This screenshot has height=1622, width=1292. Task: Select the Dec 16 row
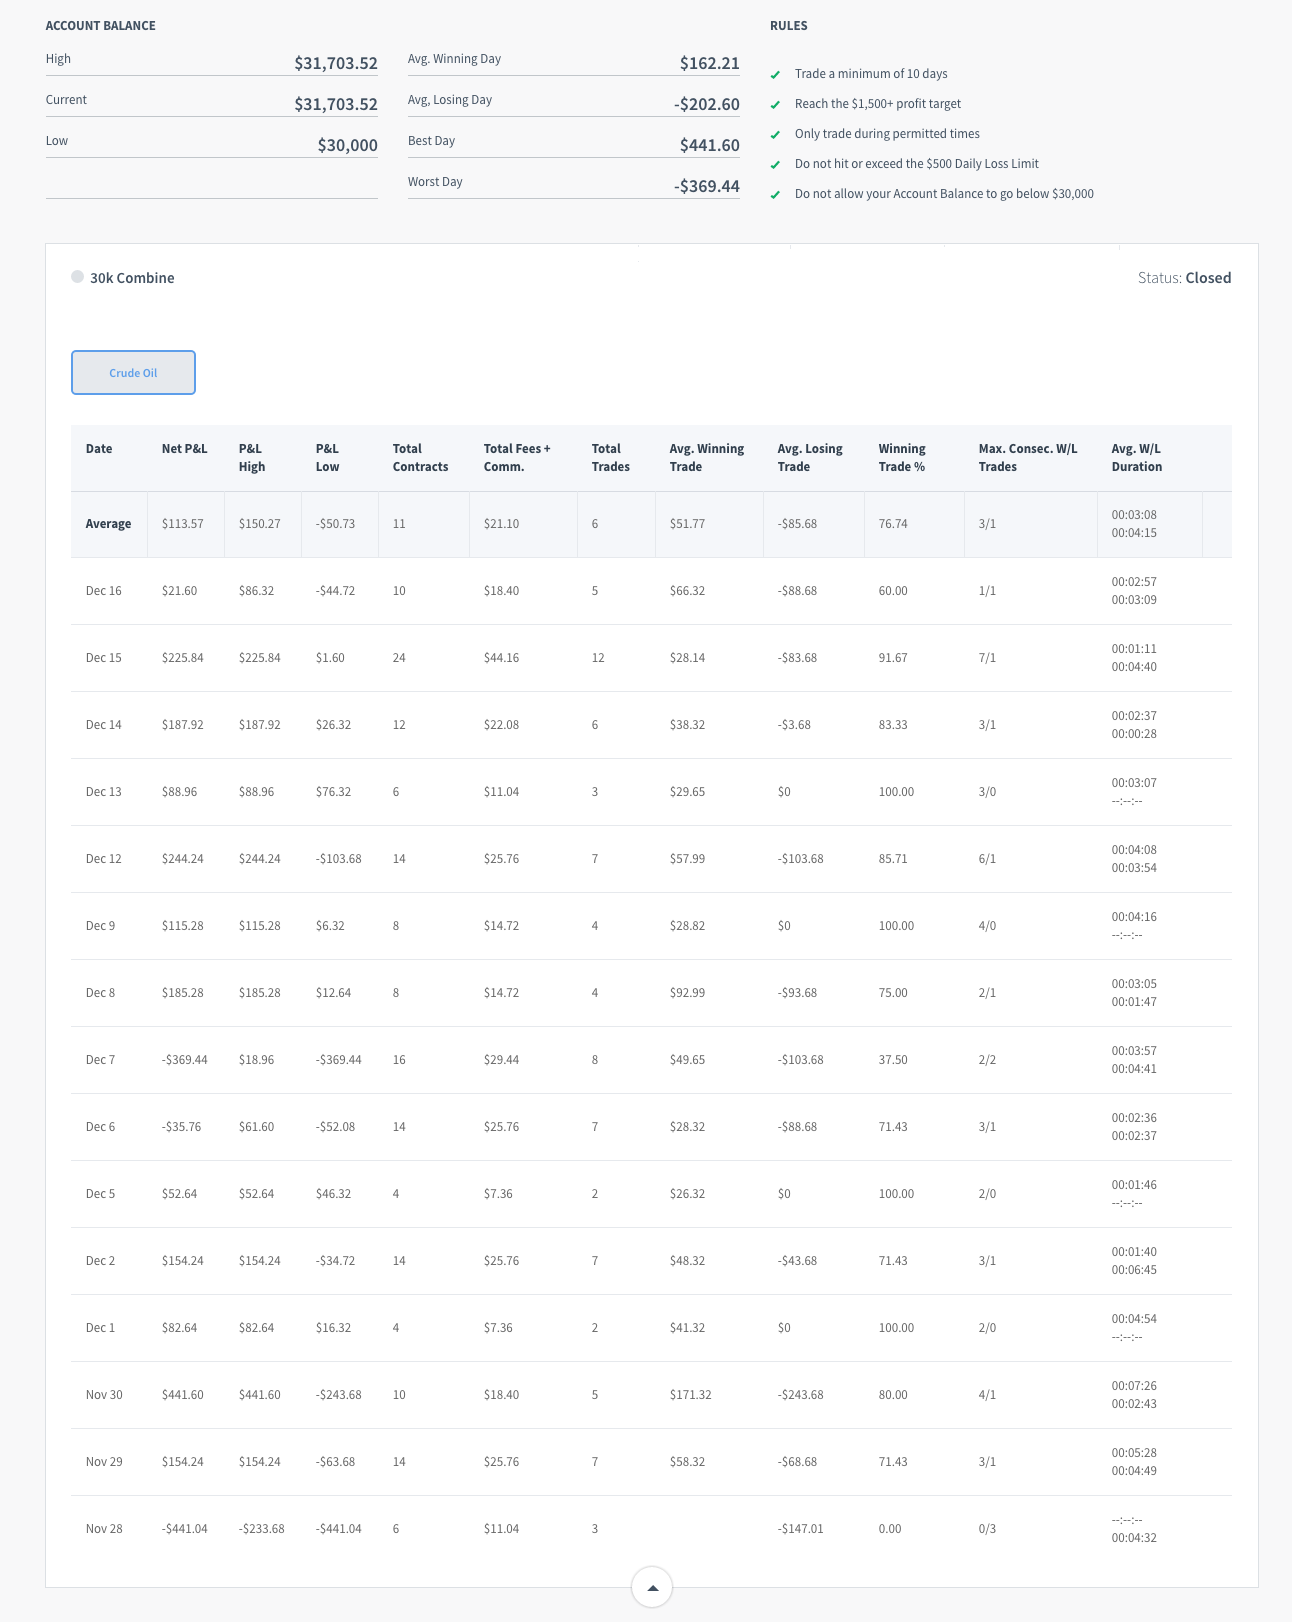coord(104,591)
